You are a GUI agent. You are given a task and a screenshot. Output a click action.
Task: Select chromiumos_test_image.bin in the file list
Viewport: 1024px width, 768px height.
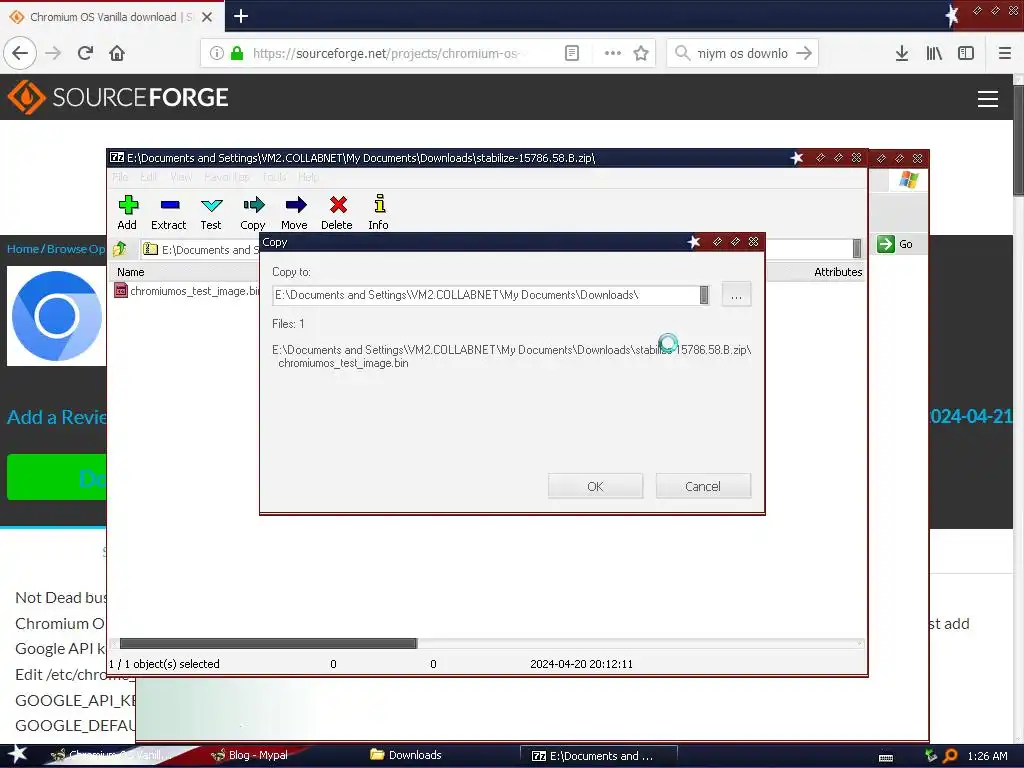coord(188,291)
